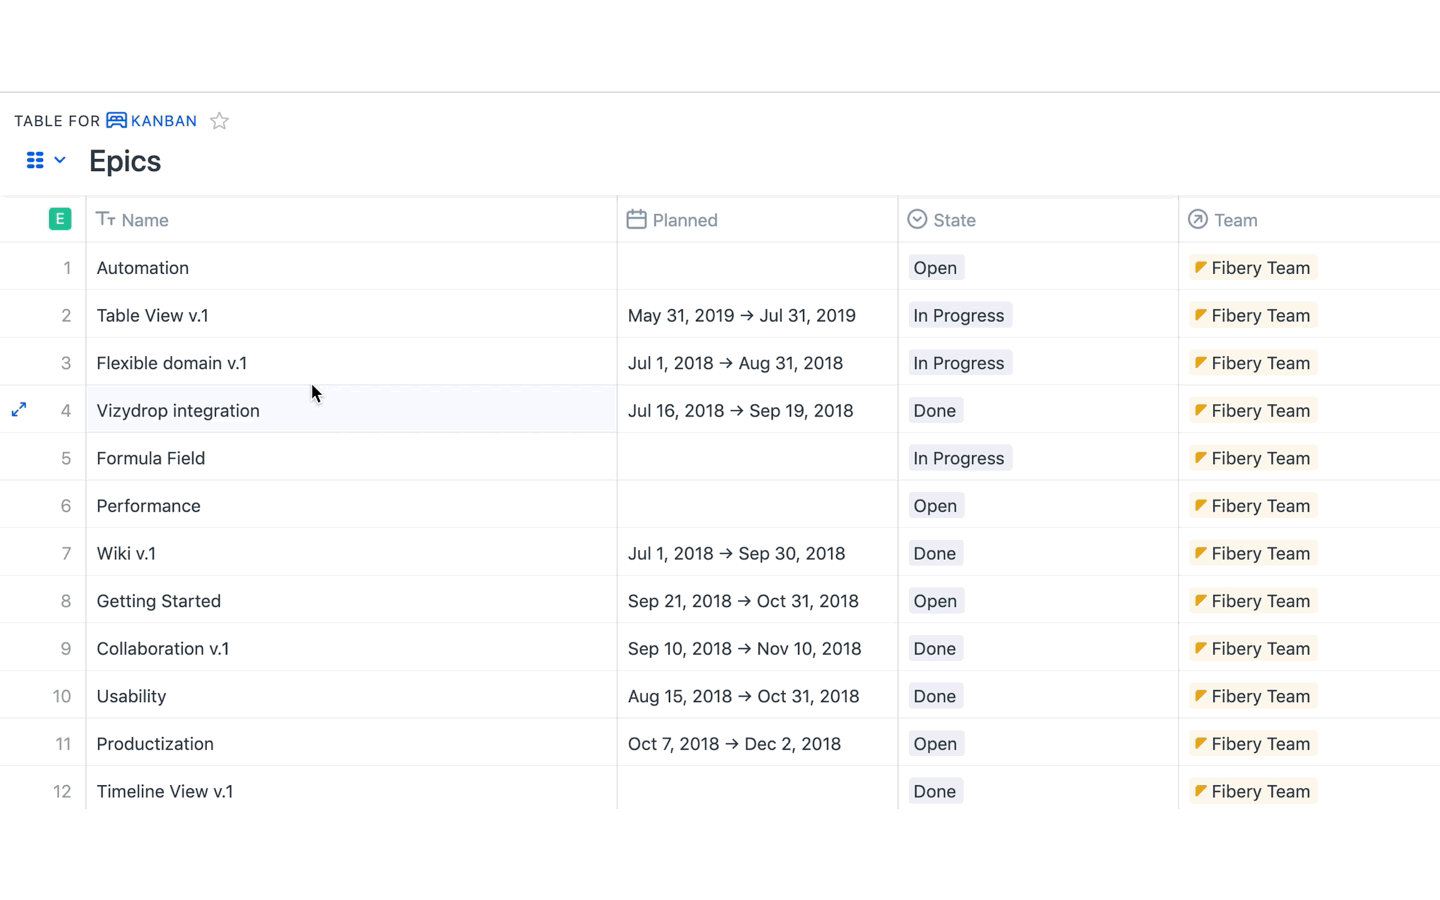Click the state circle icon in State header

[916, 219]
